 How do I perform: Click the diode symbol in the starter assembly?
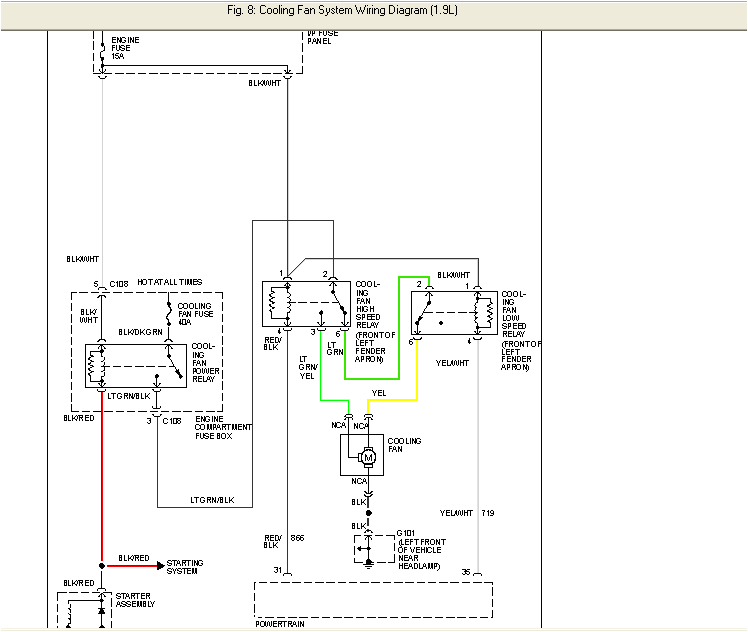102,610
